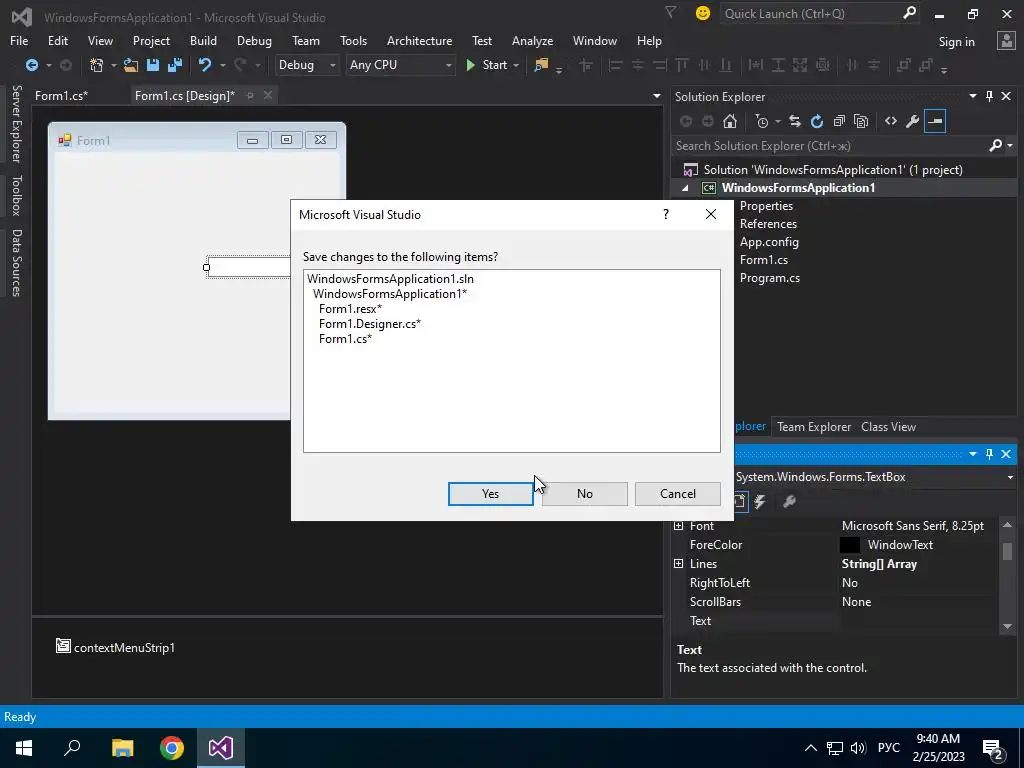This screenshot has width=1024, height=768.
Task: Click the Visual Studio taskbar icon
Action: [x=221, y=748]
